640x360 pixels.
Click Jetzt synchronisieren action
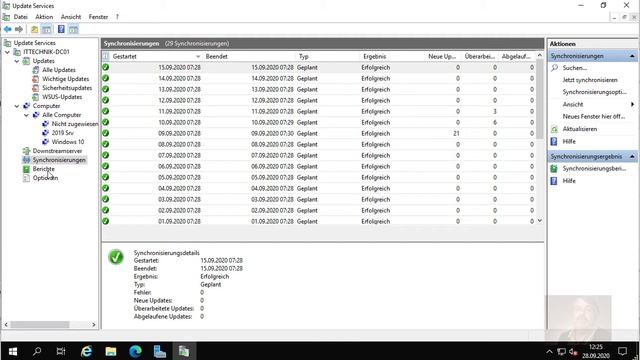click(x=590, y=80)
